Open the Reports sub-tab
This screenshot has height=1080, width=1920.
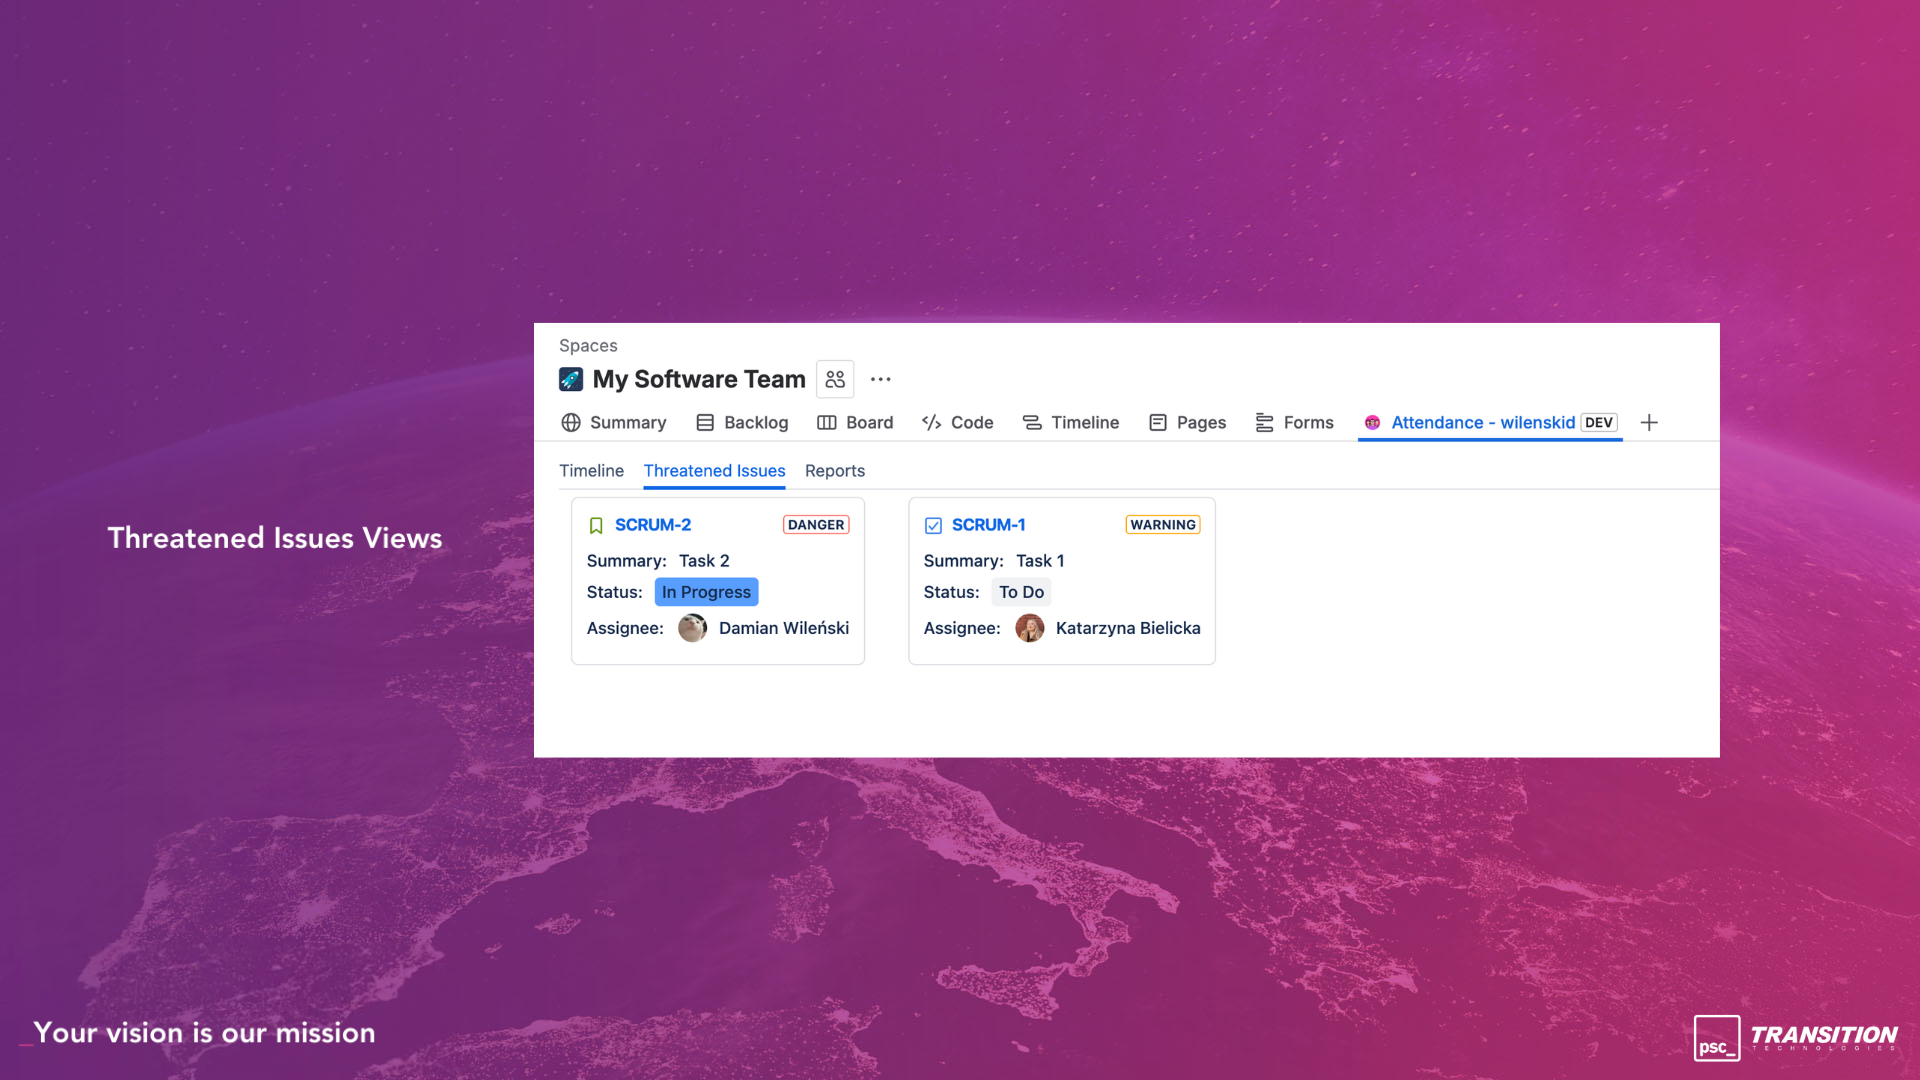pyautogui.click(x=834, y=470)
